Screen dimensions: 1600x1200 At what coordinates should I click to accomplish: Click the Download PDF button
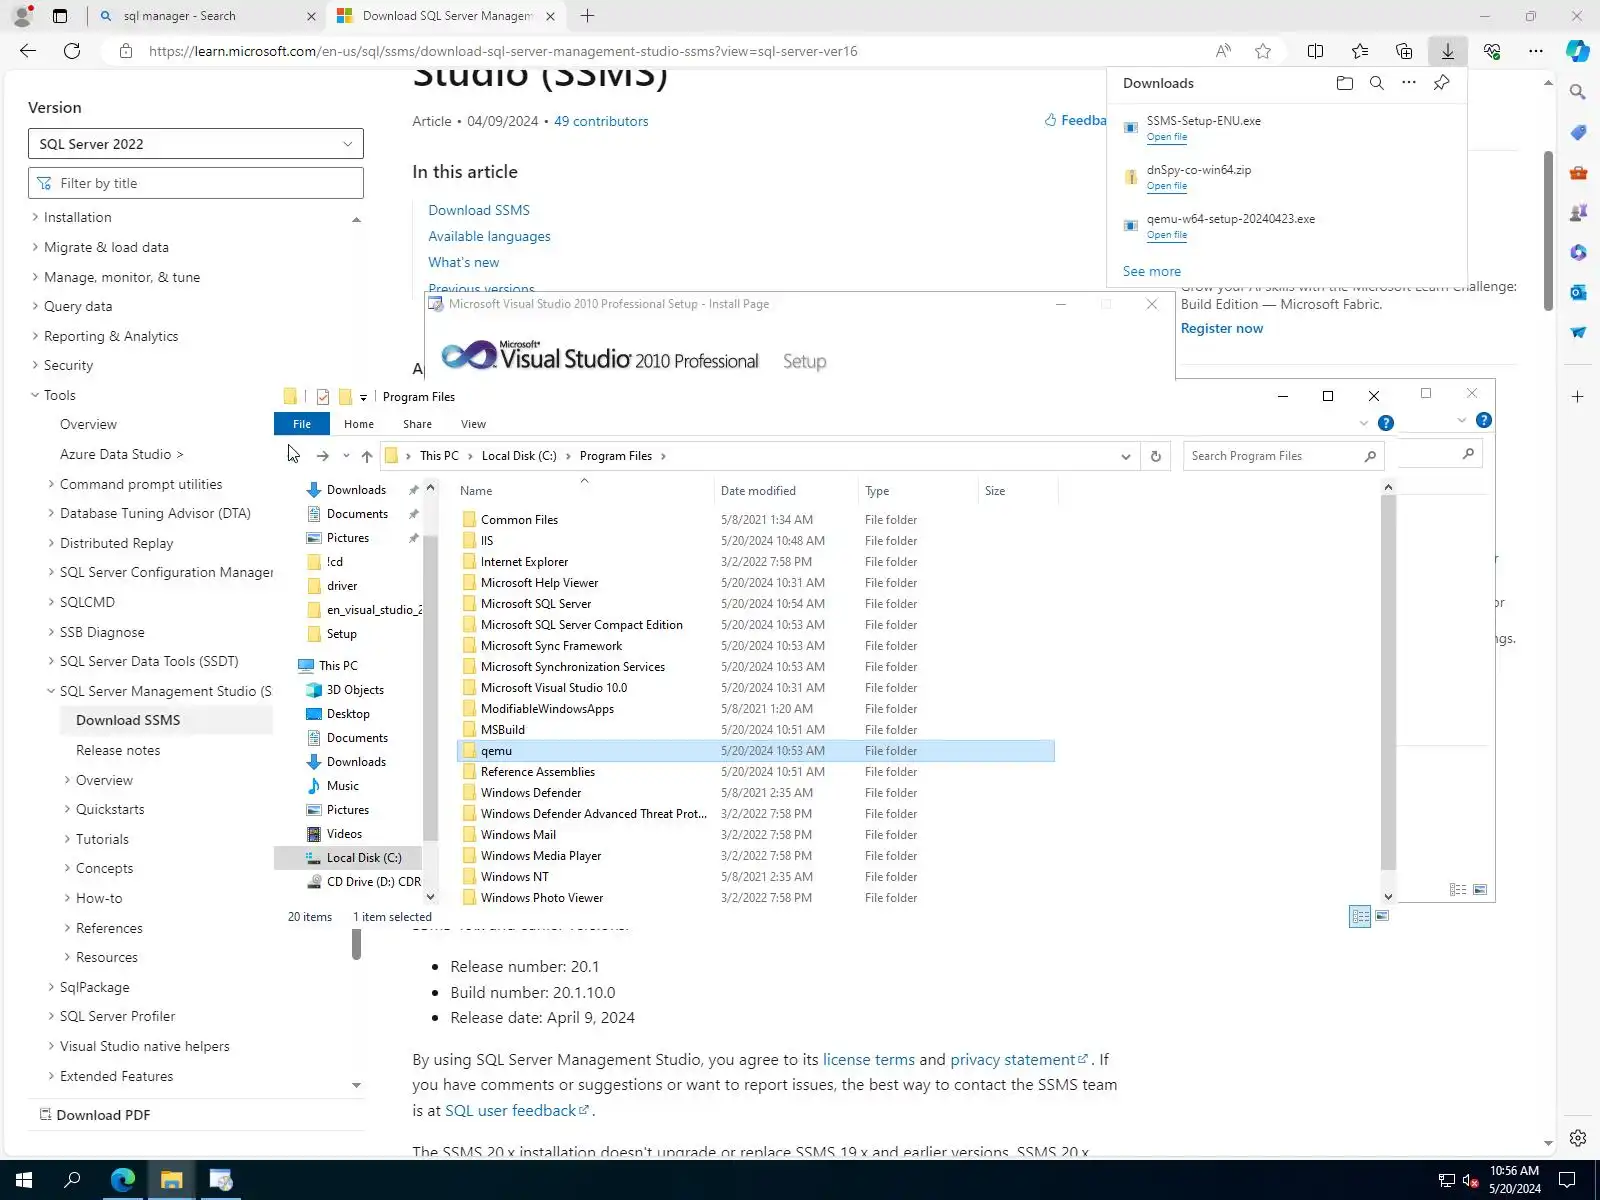pos(95,1115)
